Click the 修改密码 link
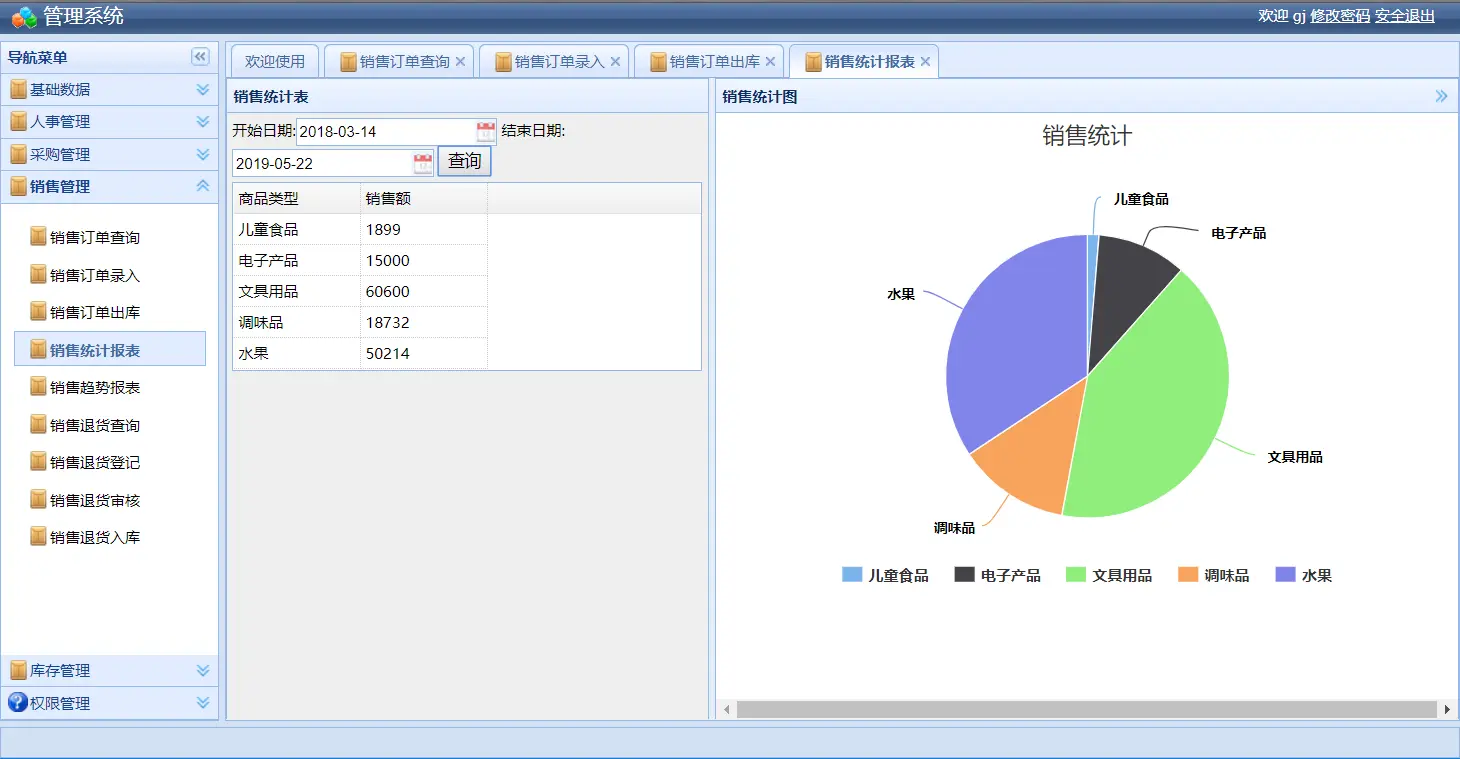The image size is (1460, 759). coord(1340,16)
